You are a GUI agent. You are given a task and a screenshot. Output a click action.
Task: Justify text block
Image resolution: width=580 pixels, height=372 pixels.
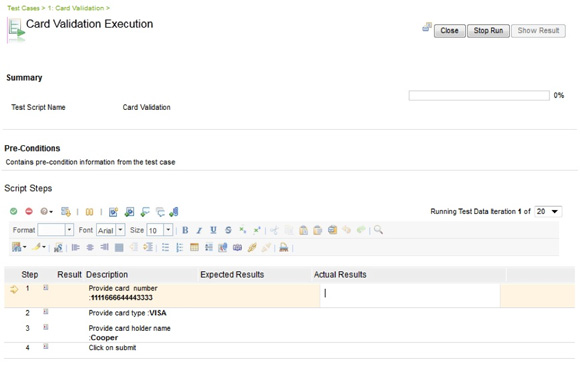tap(119, 247)
